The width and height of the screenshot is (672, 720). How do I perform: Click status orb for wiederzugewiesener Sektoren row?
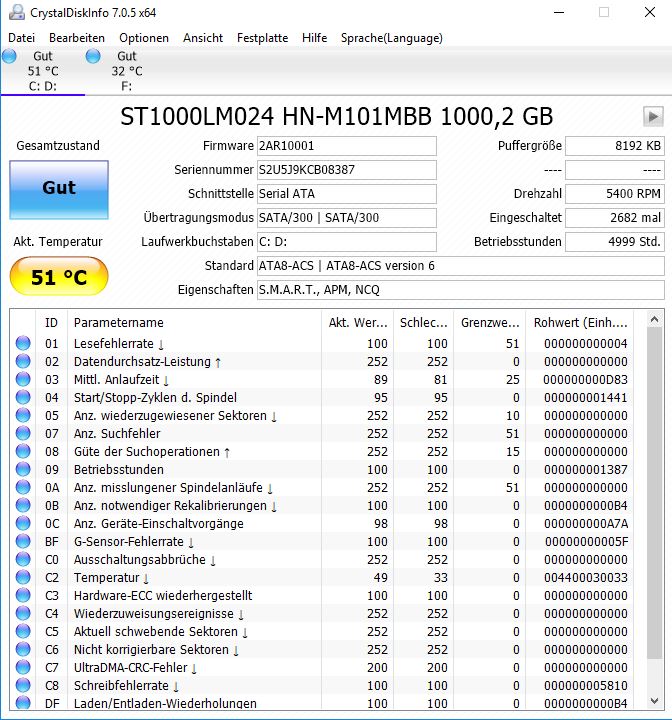[x=23, y=415]
